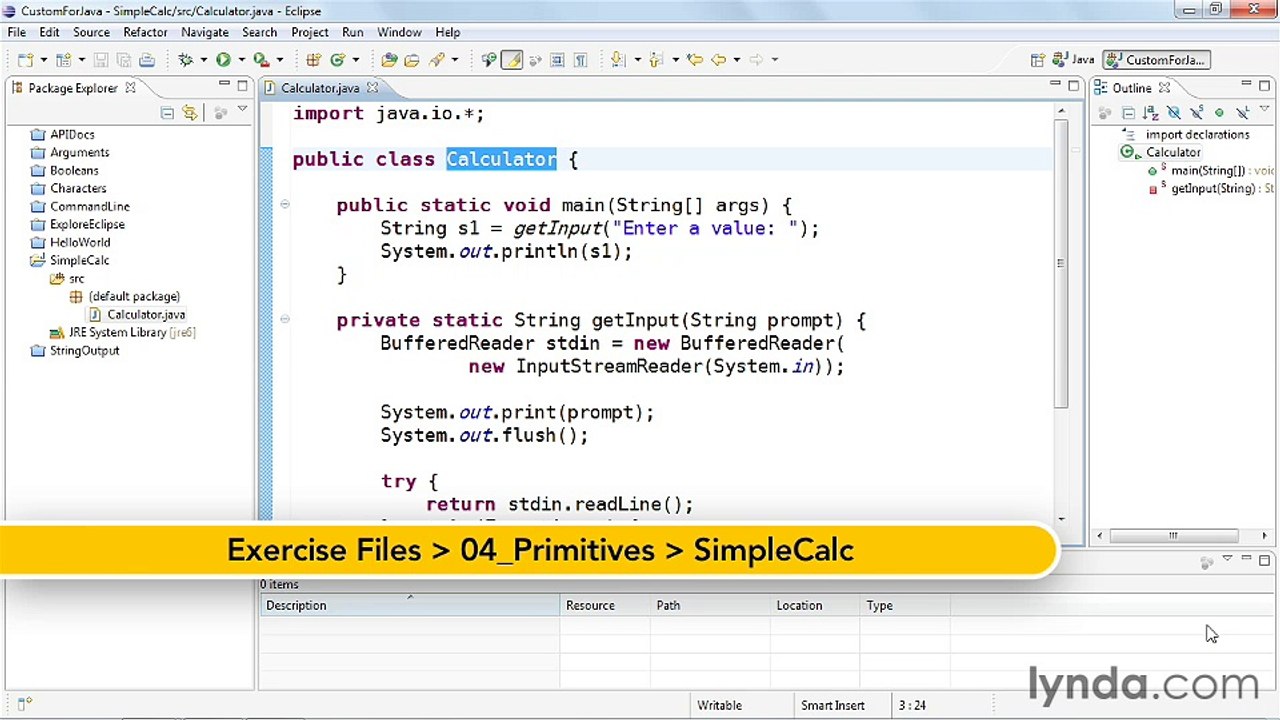Click the Print toolbar icon
This screenshot has height=720, width=1280.
(146, 60)
